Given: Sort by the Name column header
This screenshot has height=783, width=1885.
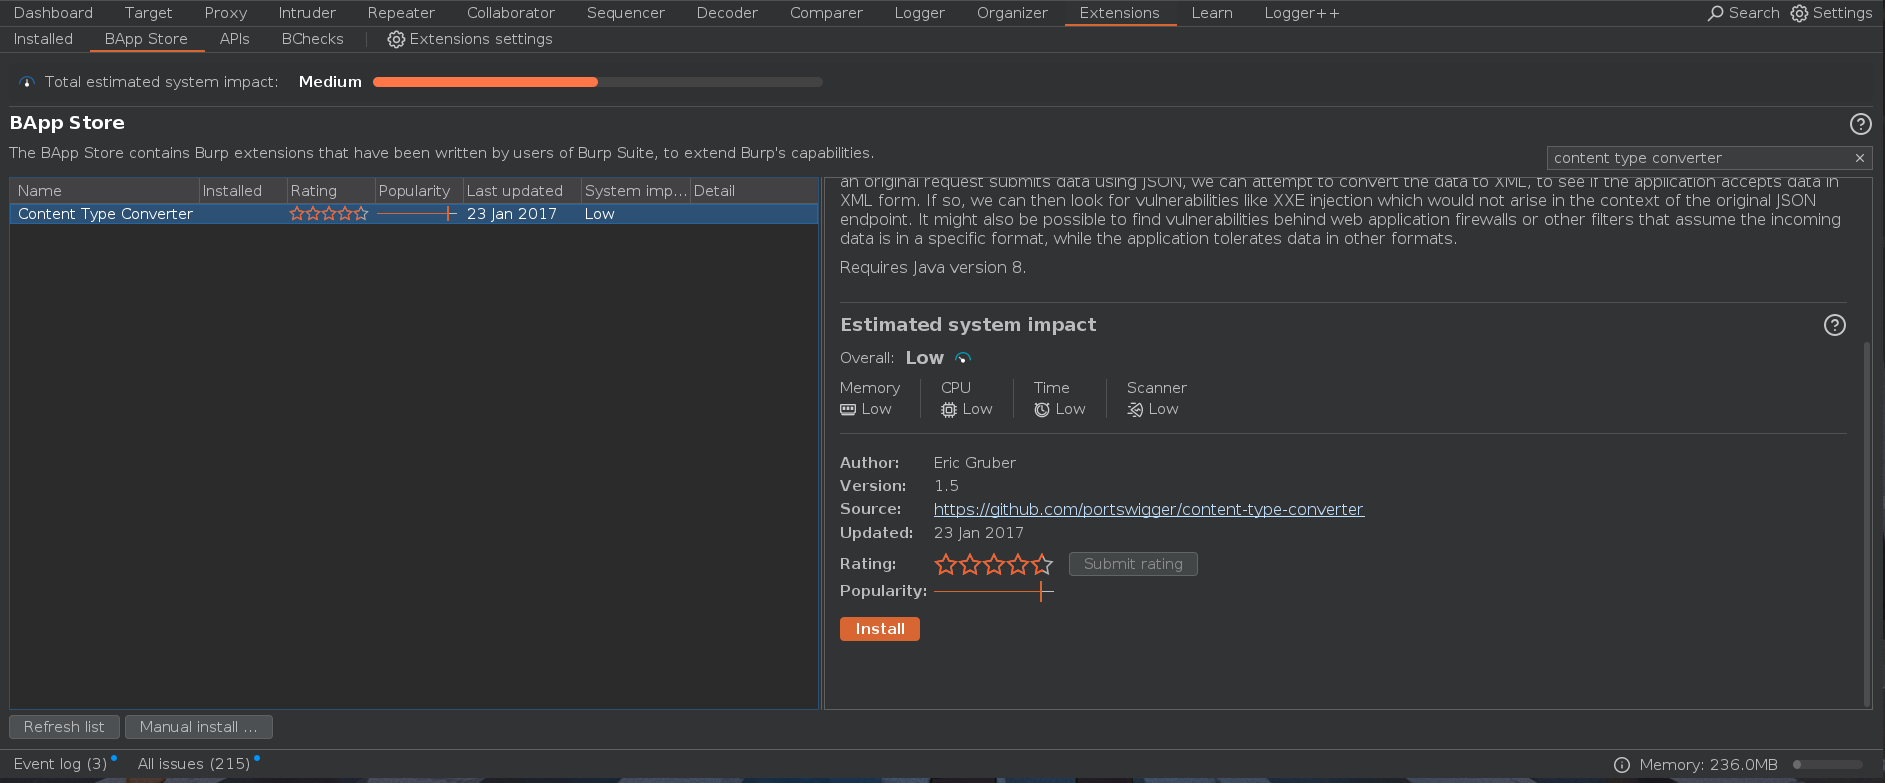Looking at the screenshot, I should click(105, 191).
